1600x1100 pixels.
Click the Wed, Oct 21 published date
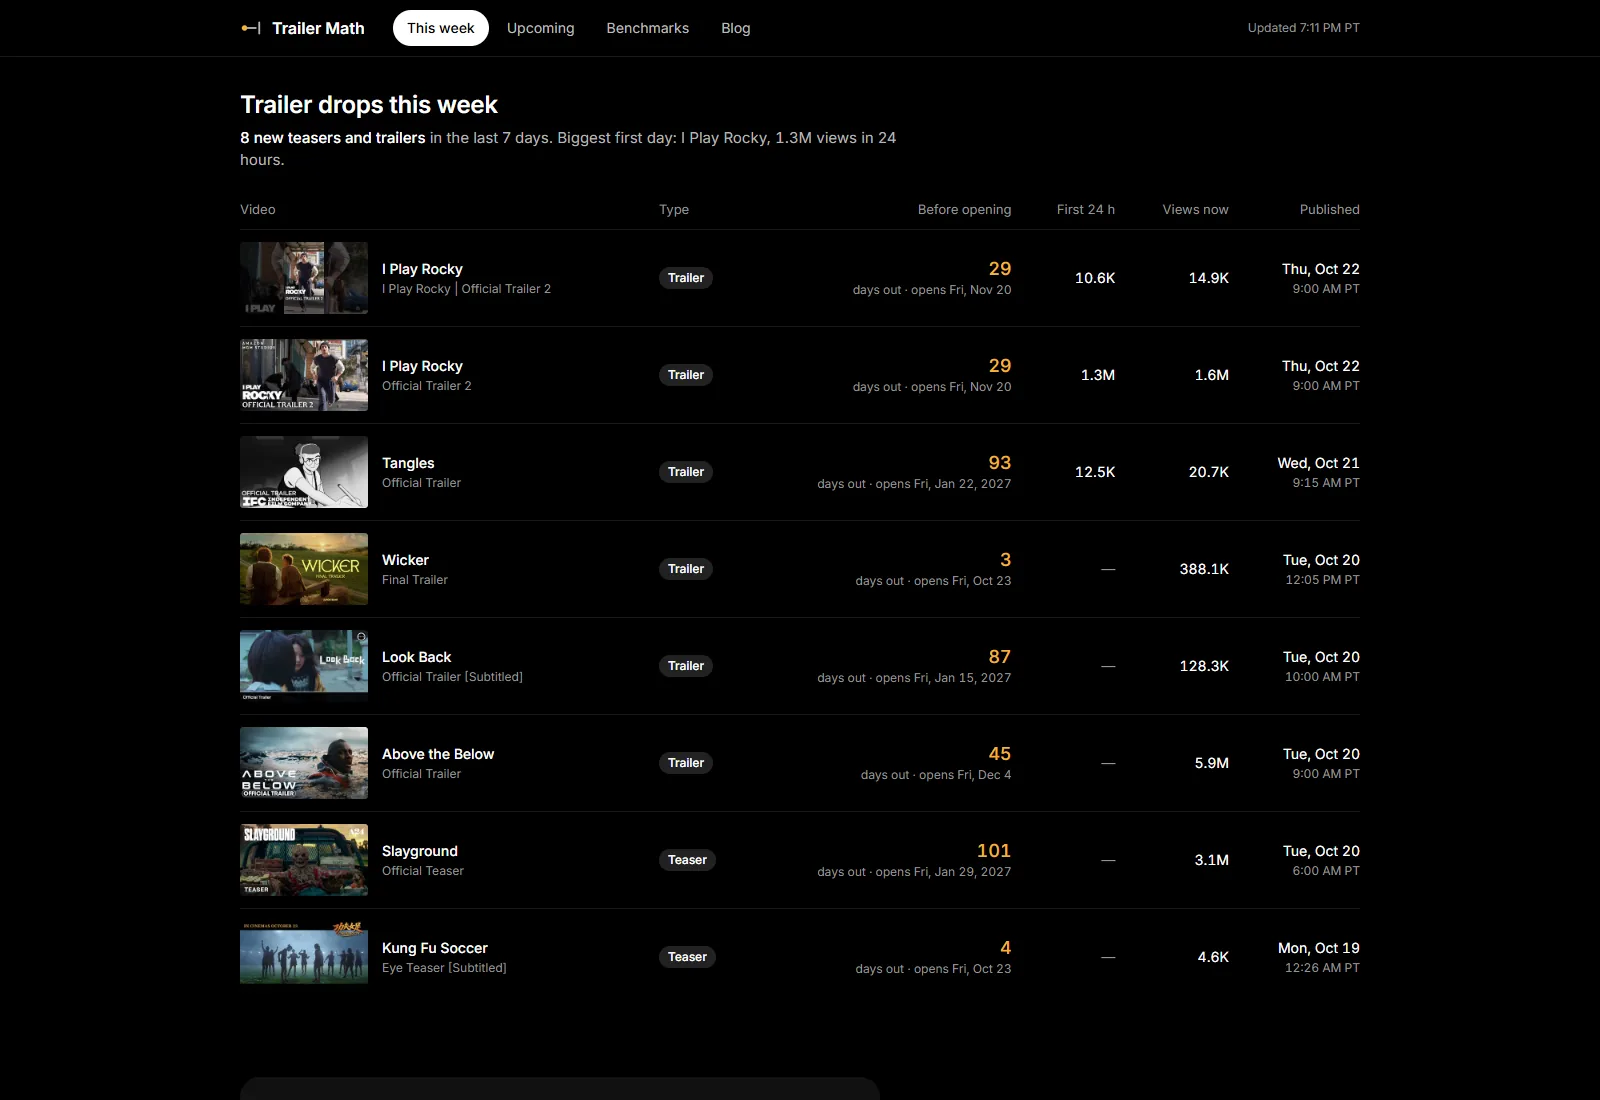tap(1318, 463)
